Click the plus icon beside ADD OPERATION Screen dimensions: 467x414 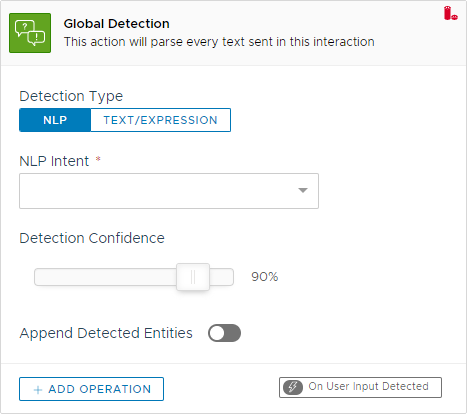(38, 390)
